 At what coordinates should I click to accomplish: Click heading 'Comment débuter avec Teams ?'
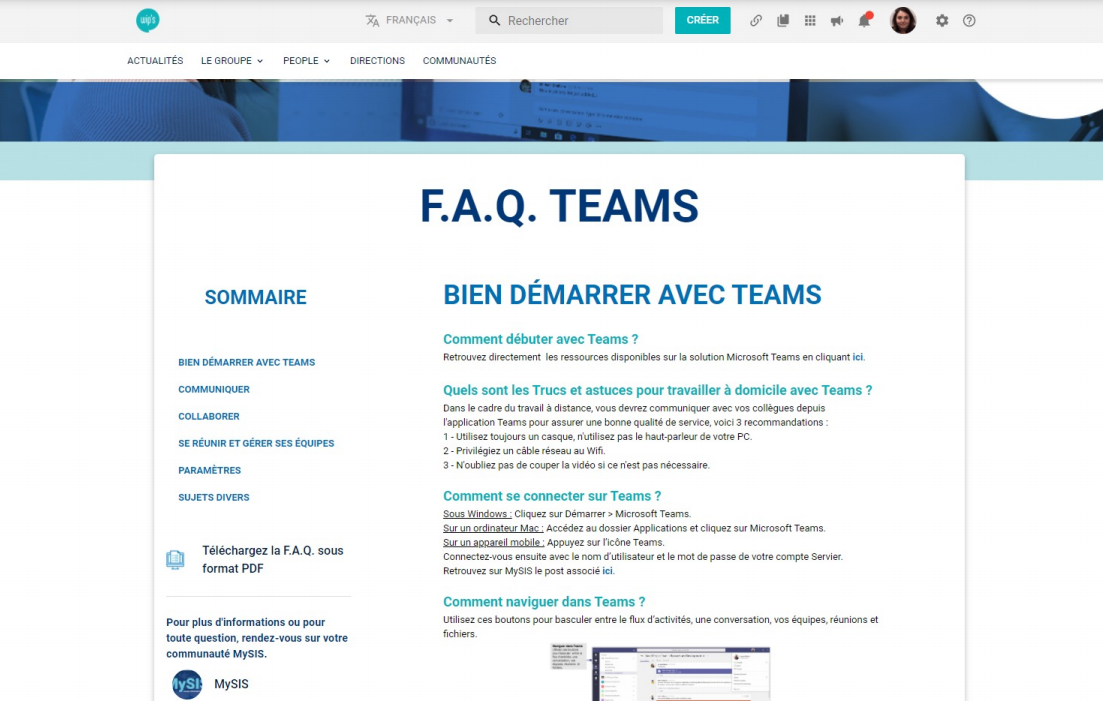click(x=540, y=339)
